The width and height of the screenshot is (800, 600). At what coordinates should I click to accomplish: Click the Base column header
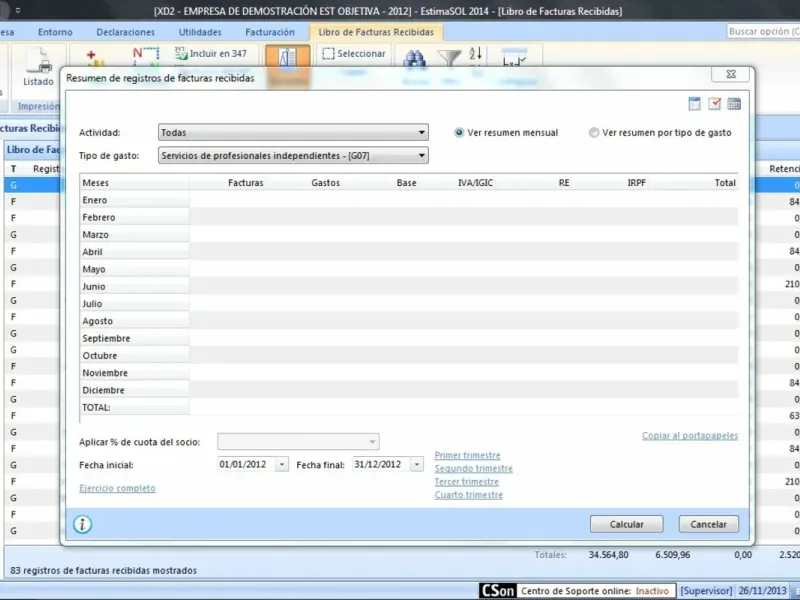(x=407, y=183)
